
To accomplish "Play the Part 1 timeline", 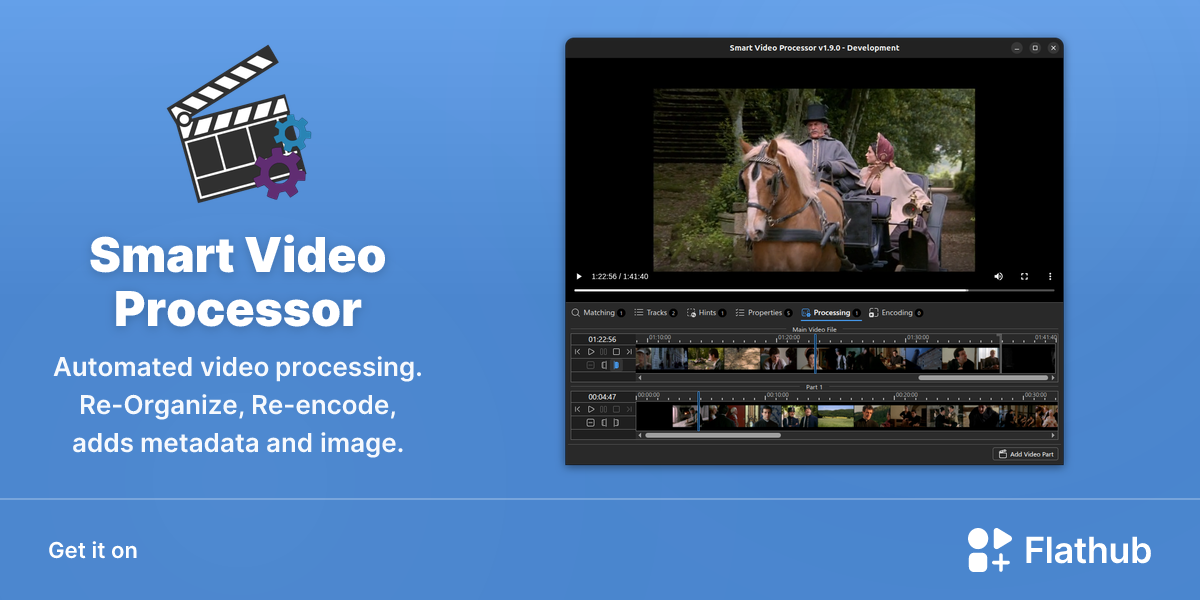I will 591,409.
